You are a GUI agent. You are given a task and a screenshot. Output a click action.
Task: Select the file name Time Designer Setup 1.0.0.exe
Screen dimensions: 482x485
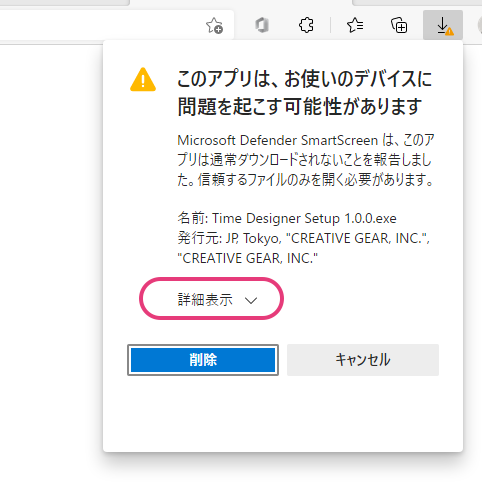click(304, 219)
